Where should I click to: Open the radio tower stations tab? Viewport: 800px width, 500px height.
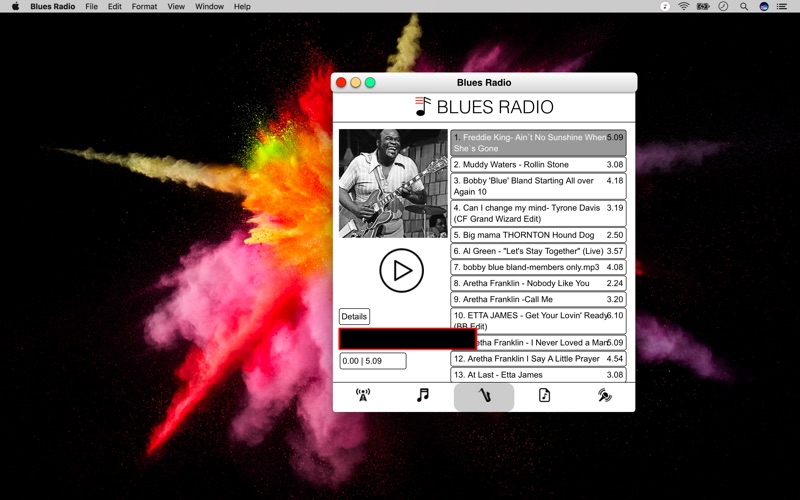point(363,395)
